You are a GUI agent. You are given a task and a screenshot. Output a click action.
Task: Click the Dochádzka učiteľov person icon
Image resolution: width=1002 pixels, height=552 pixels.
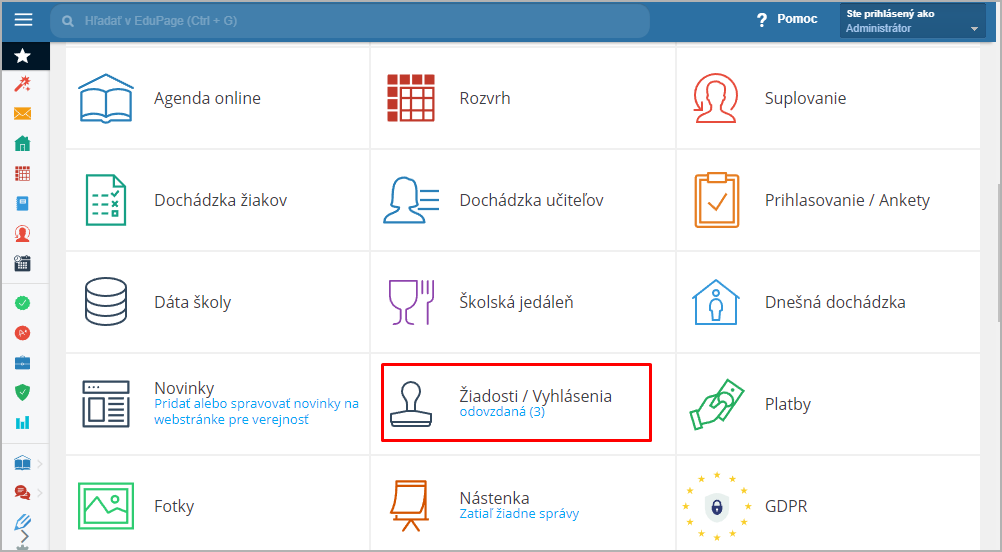(411, 200)
